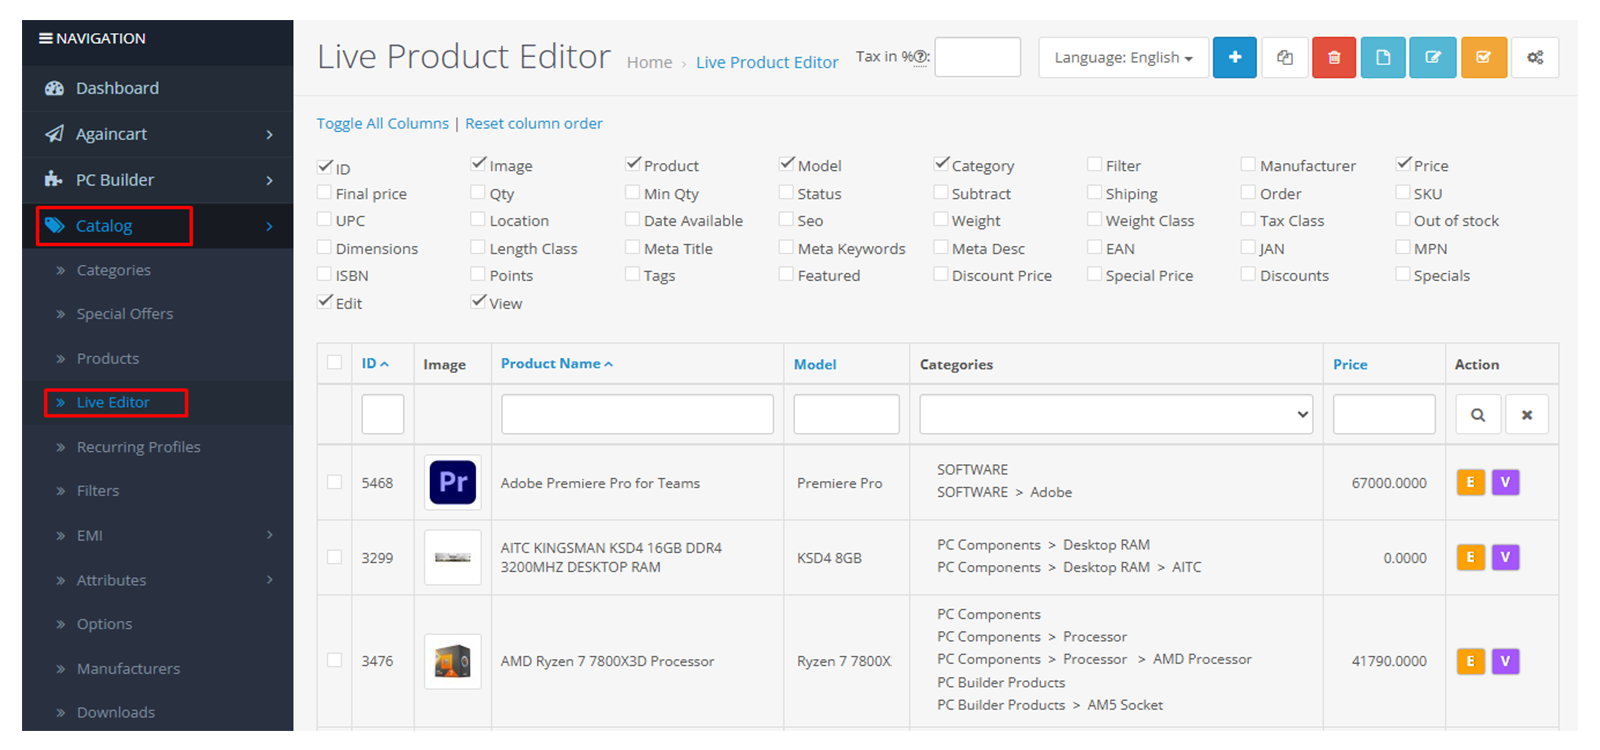This screenshot has width=1600, height=750.
Task: Click price cell 41790.0000
Action: 1389,662
